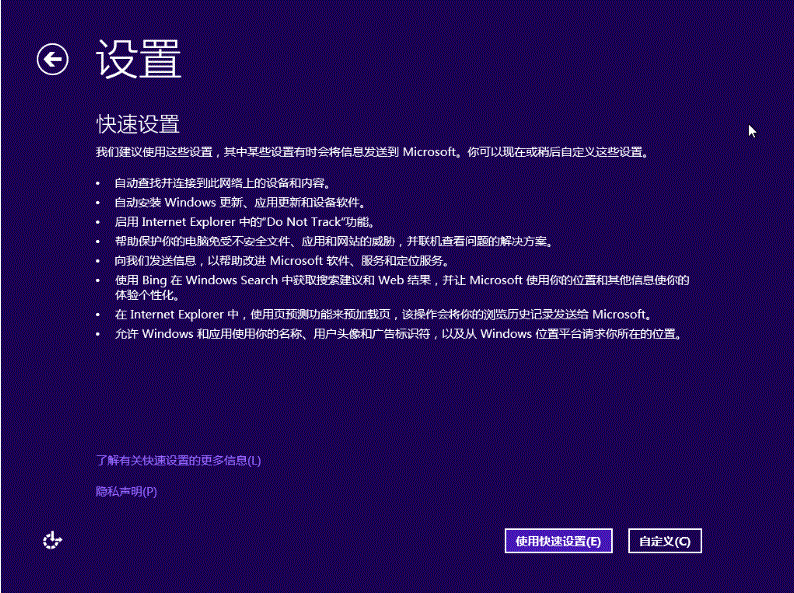Open the Ease of Access icon

pyautogui.click(x=52, y=541)
